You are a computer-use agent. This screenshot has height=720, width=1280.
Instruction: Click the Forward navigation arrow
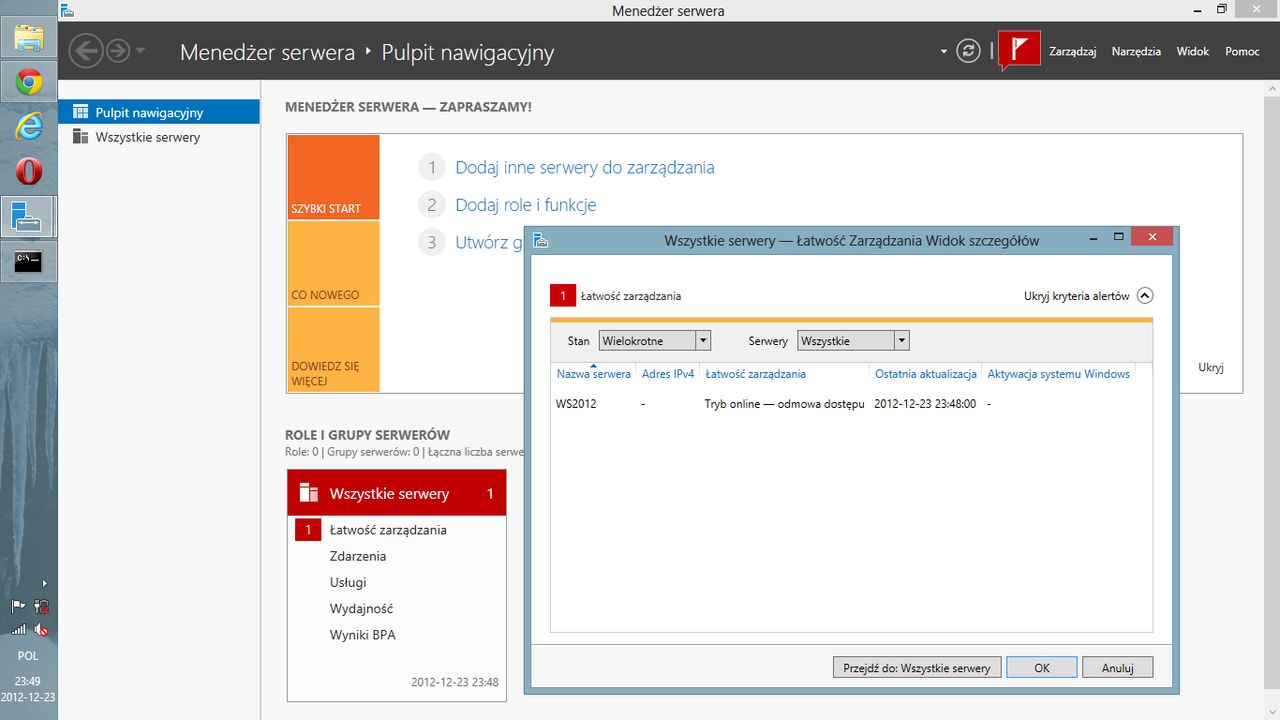click(x=118, y=51)
